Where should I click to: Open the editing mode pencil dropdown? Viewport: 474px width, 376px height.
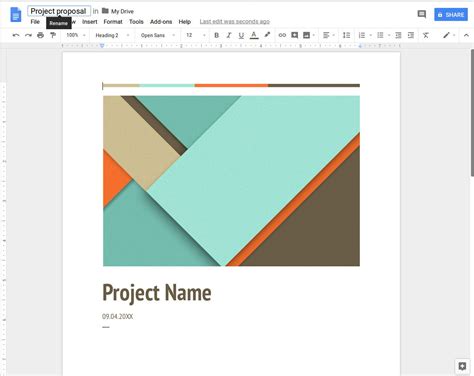pos(449,35)
